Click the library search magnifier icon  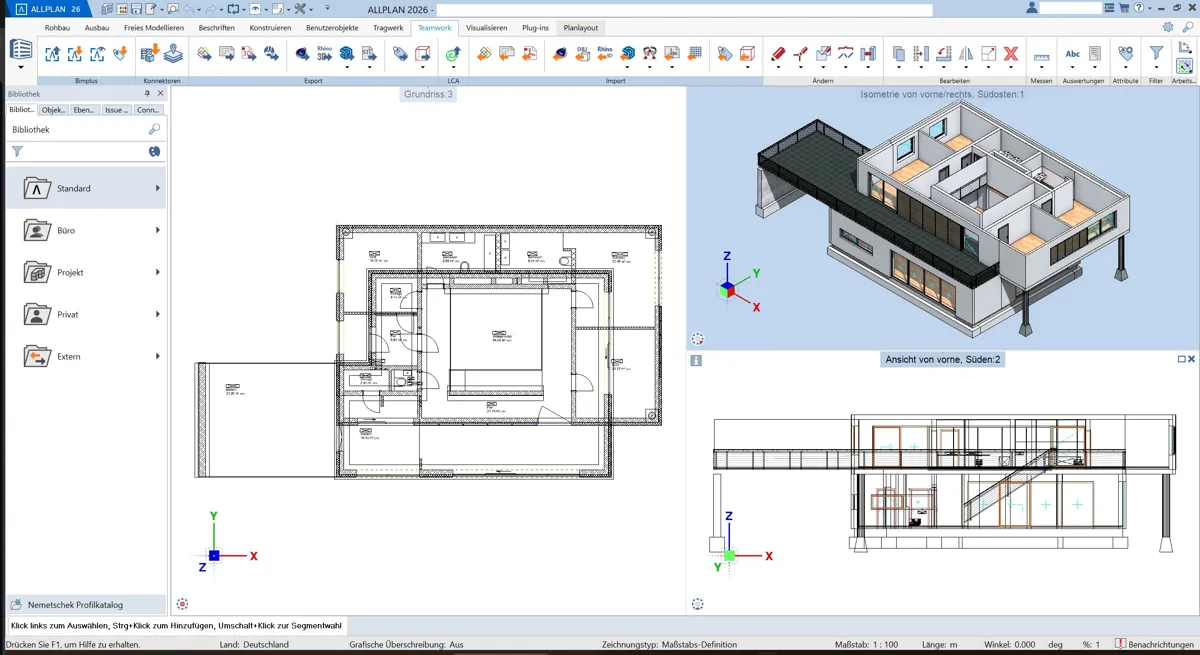pos(154,129)
